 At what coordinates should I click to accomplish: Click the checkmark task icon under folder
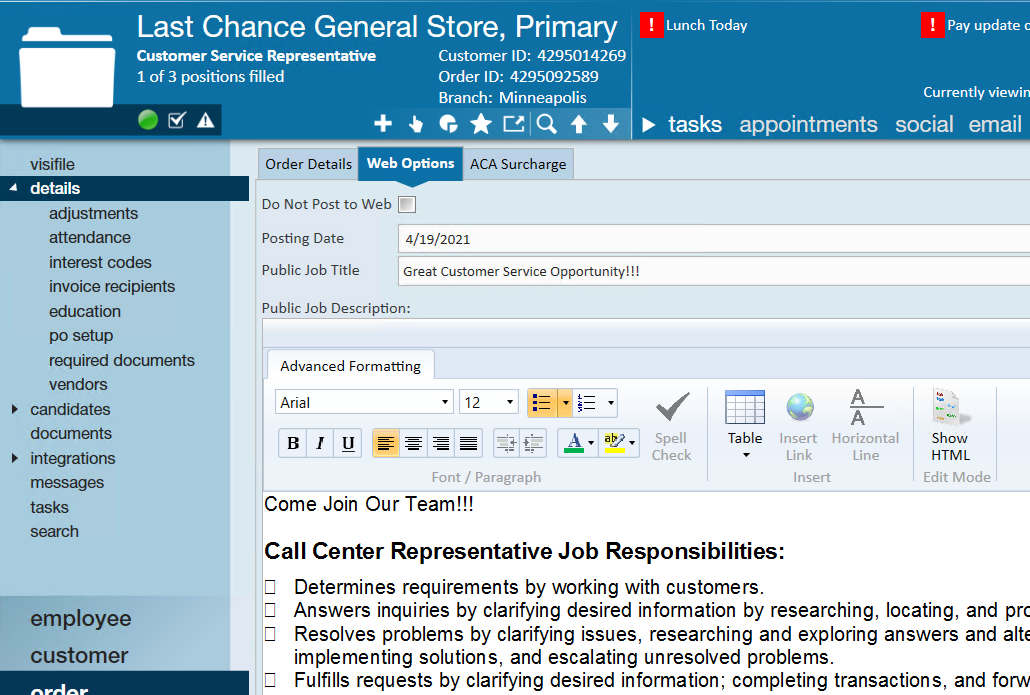pyautogui.click(x=177, y=120)
